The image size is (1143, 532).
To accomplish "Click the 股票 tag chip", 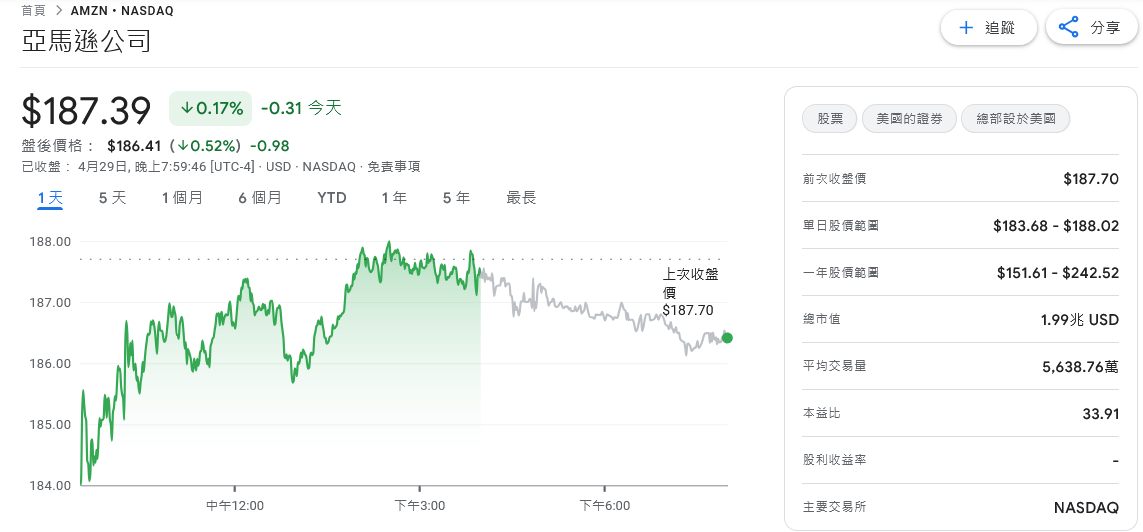I will coord(830,119).
